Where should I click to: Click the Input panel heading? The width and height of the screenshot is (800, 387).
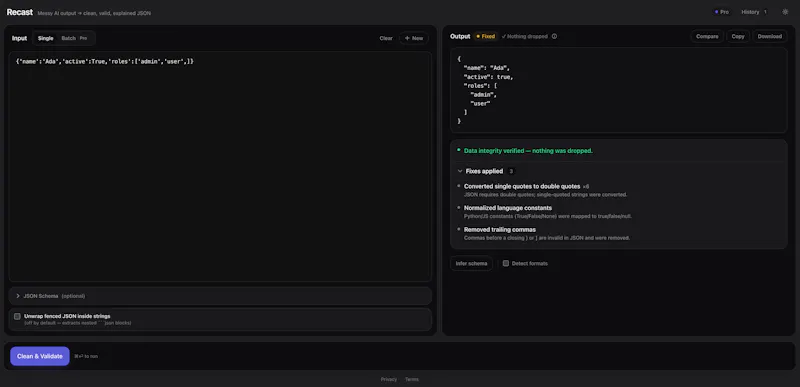(x=19, y=38)
